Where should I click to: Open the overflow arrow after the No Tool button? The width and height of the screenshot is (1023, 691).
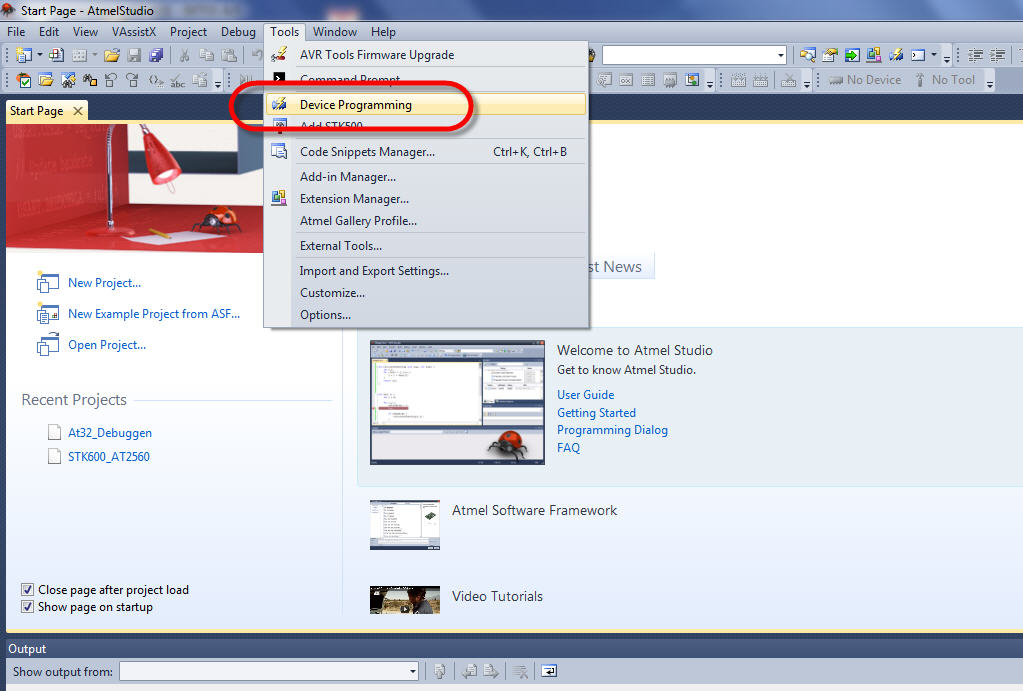[x=990, y=82]
